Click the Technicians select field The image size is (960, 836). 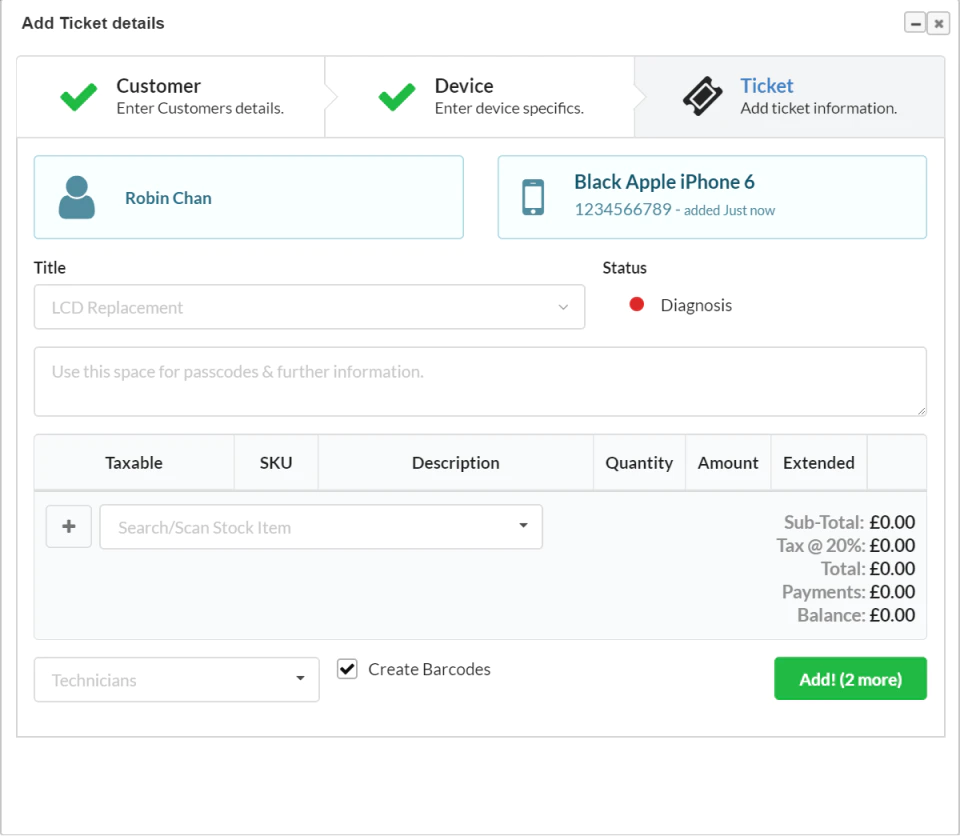coord(176,680)
